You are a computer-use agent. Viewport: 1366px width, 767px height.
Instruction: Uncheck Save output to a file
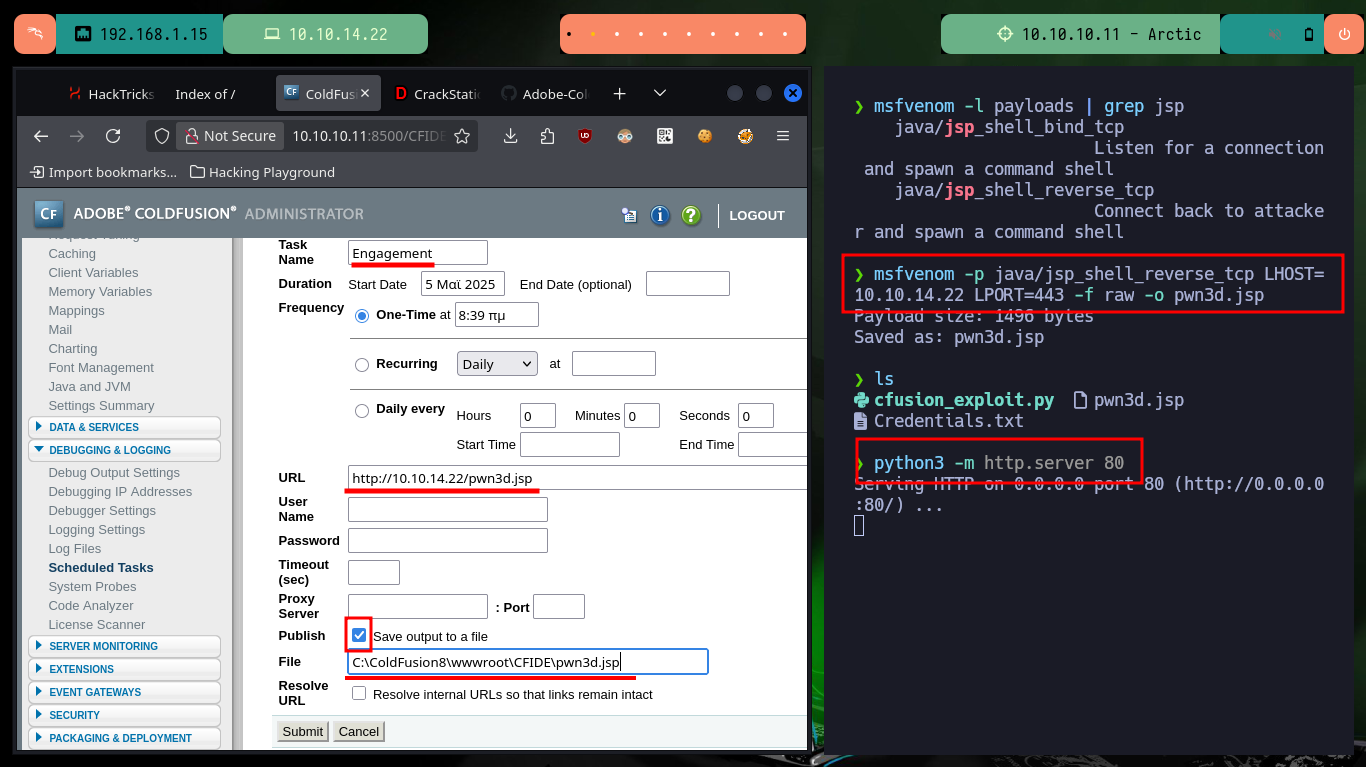coord(359,635)
